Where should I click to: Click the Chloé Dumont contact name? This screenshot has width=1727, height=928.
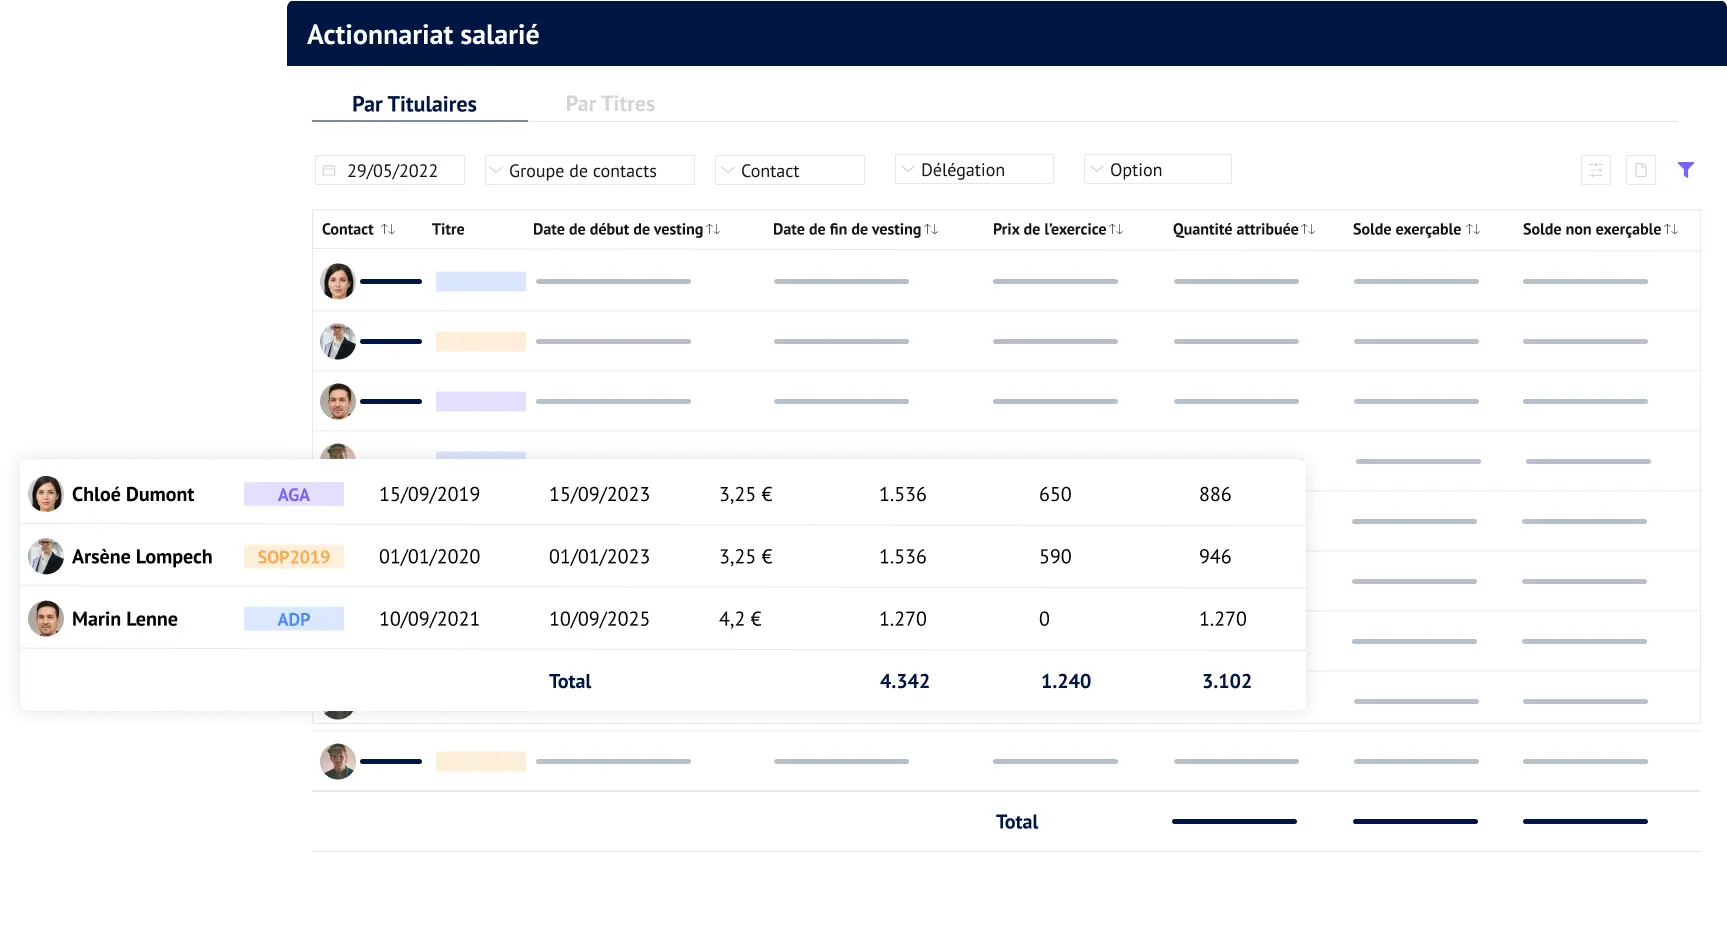point(132,494)
